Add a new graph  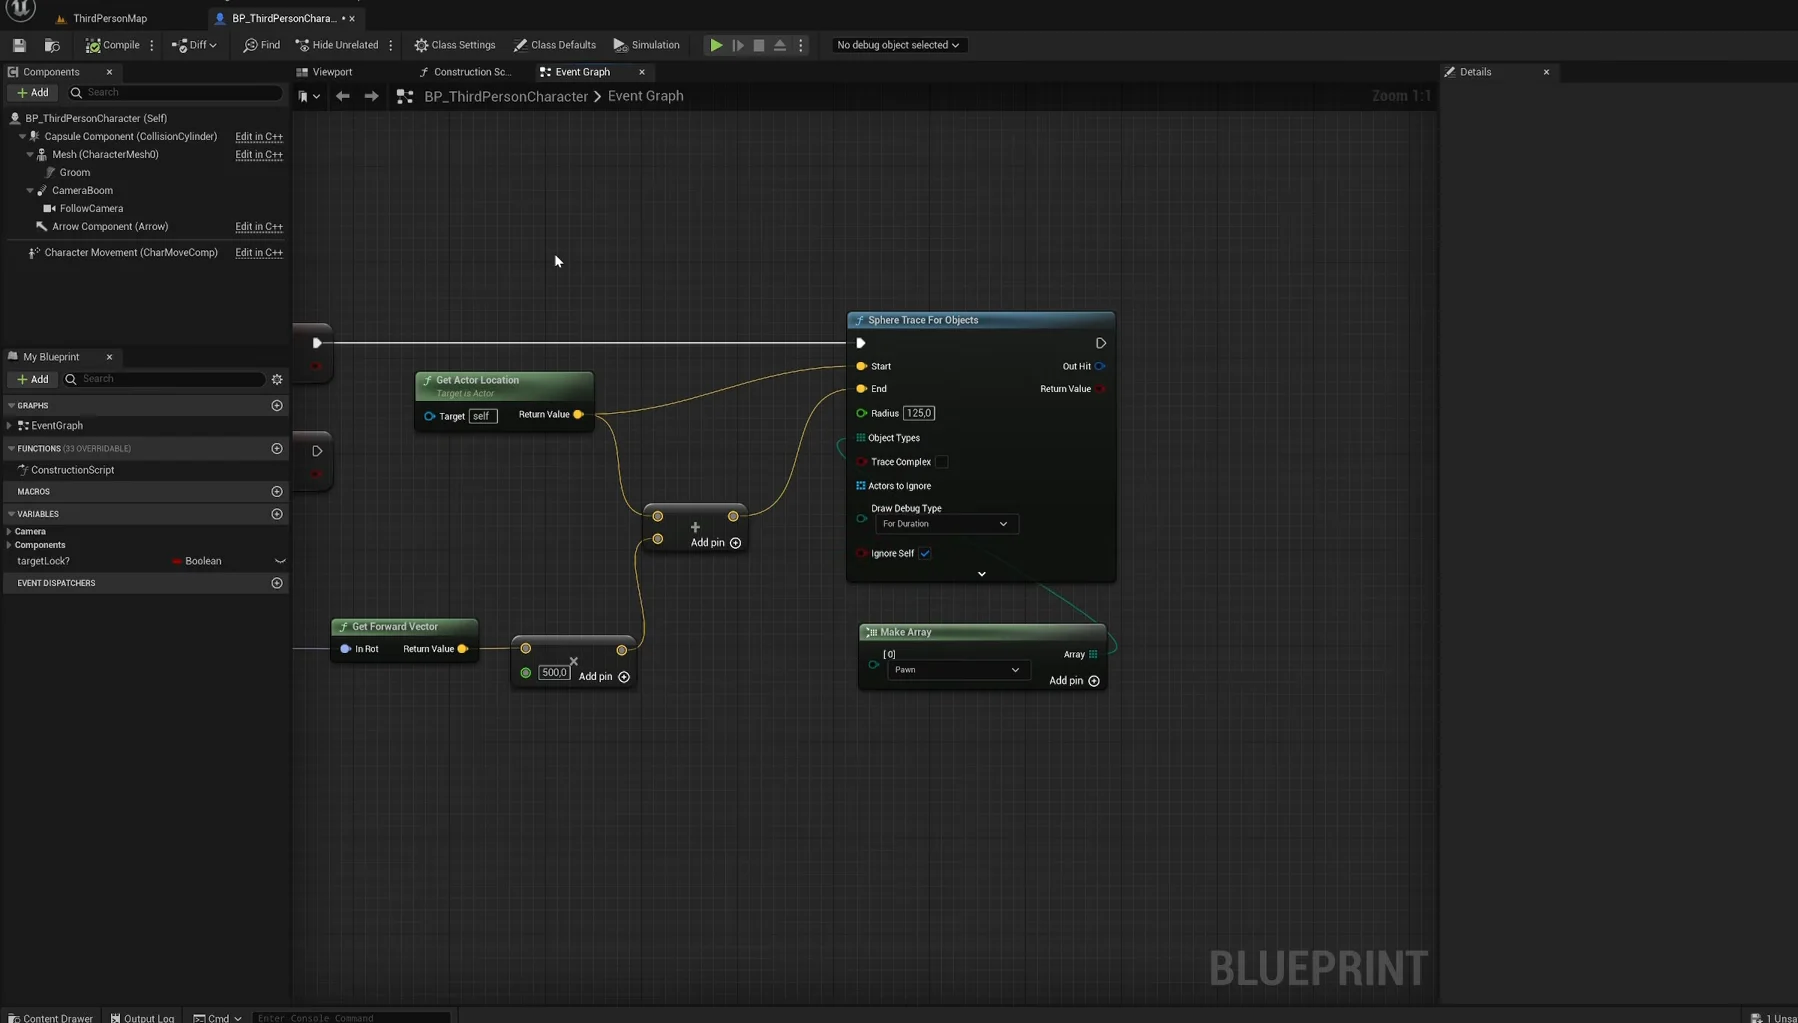[x=277, y=406]
